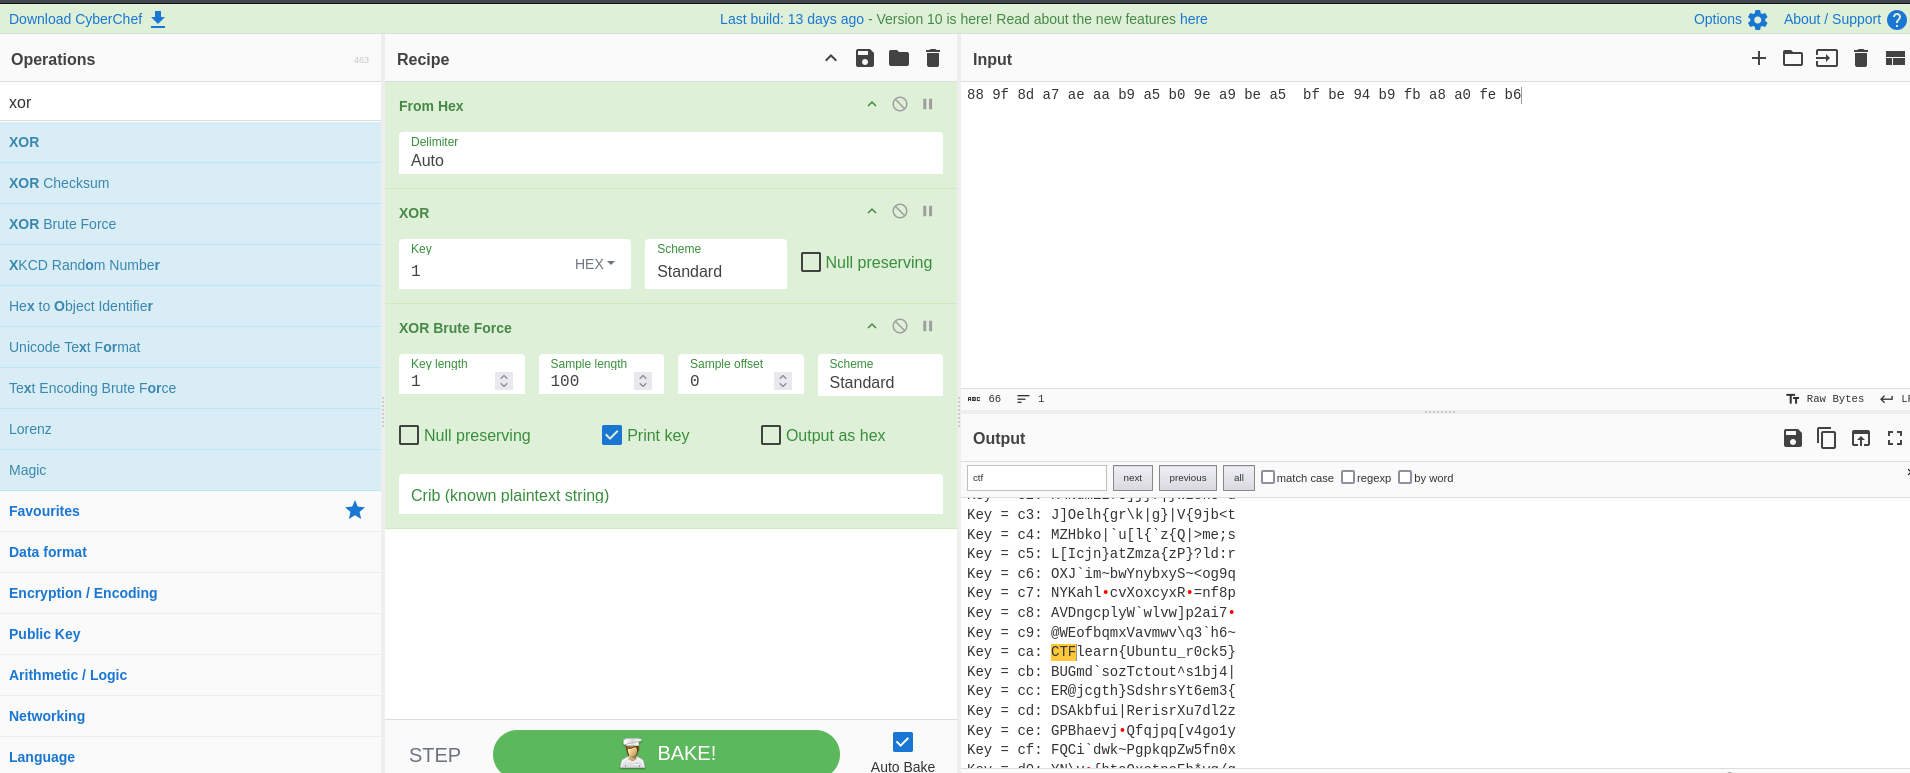Select the XOR Checksum operation
The width and height of the screenshot is (1910, 773).
click(190, 183)
